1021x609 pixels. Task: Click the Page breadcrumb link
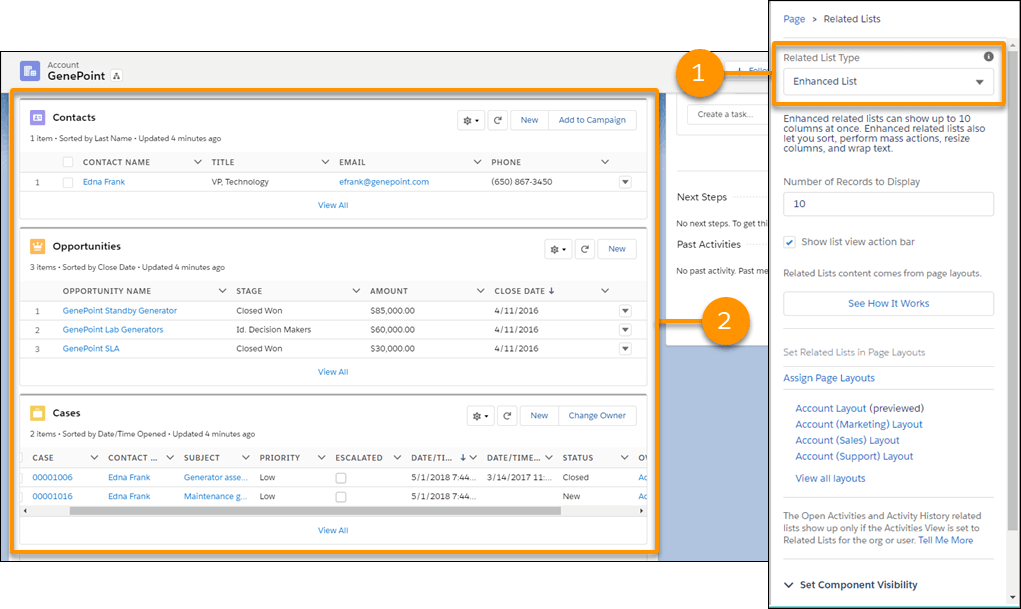pyautogui.click(x=794, y=19)
